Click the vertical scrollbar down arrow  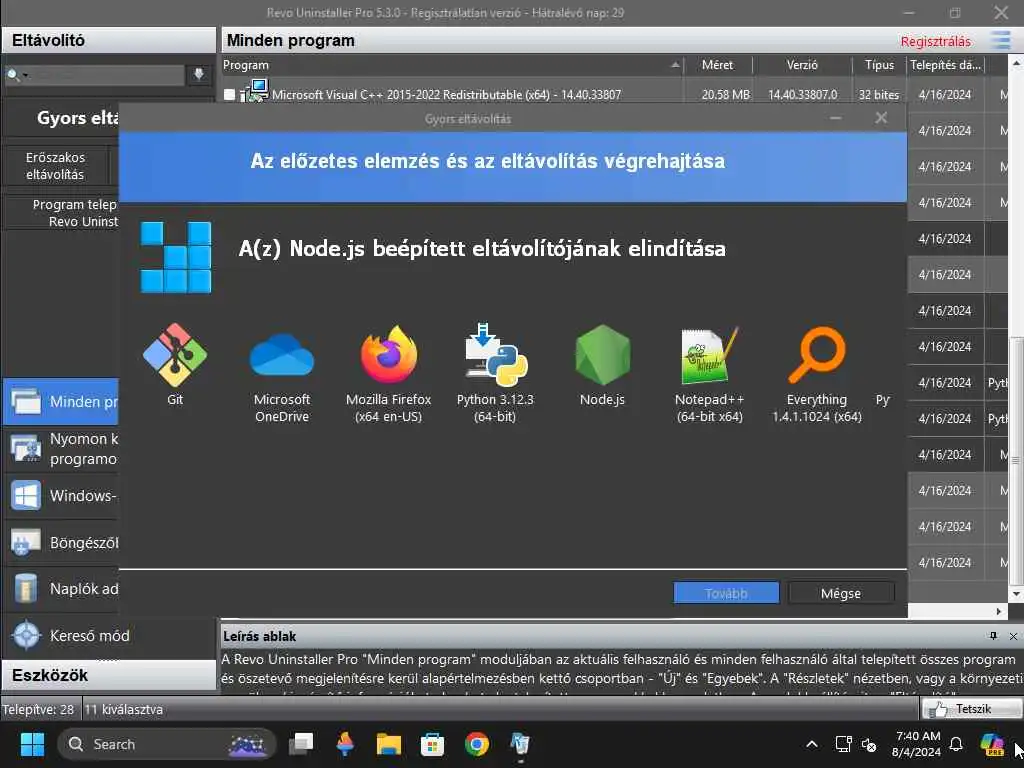pos(1016,594)
